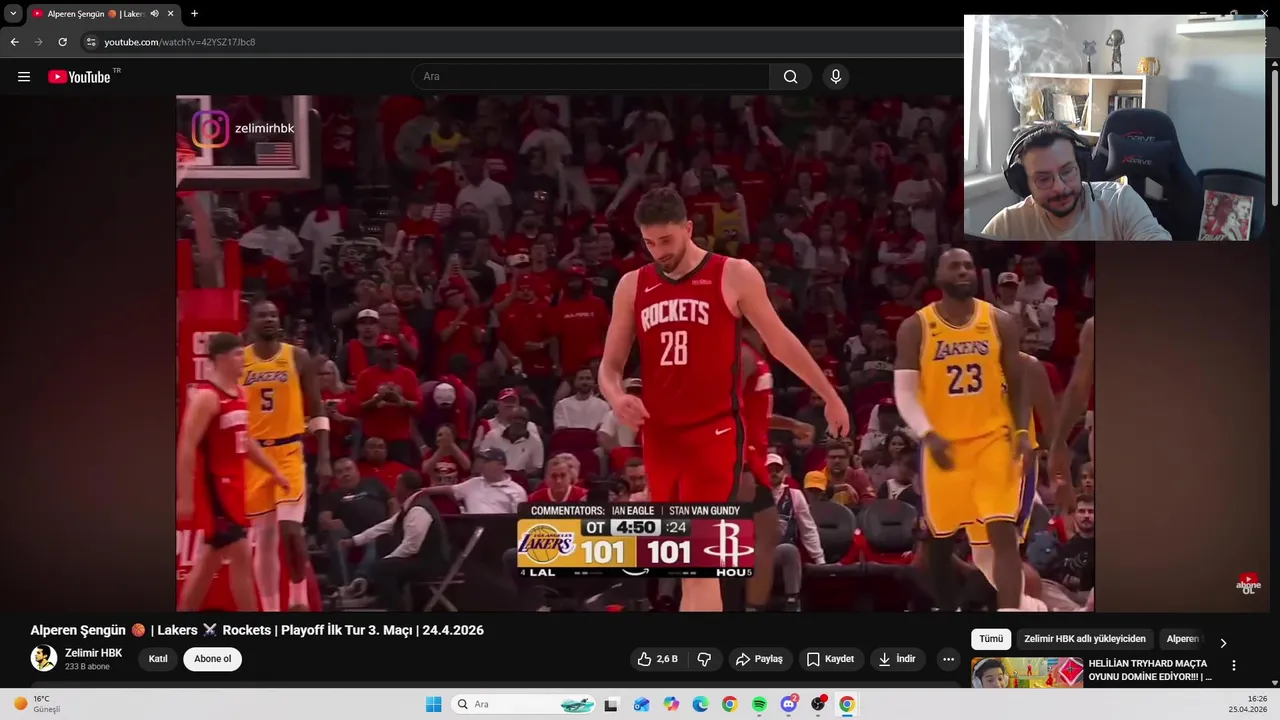Go forward in browser history

[x=39, y=42]
